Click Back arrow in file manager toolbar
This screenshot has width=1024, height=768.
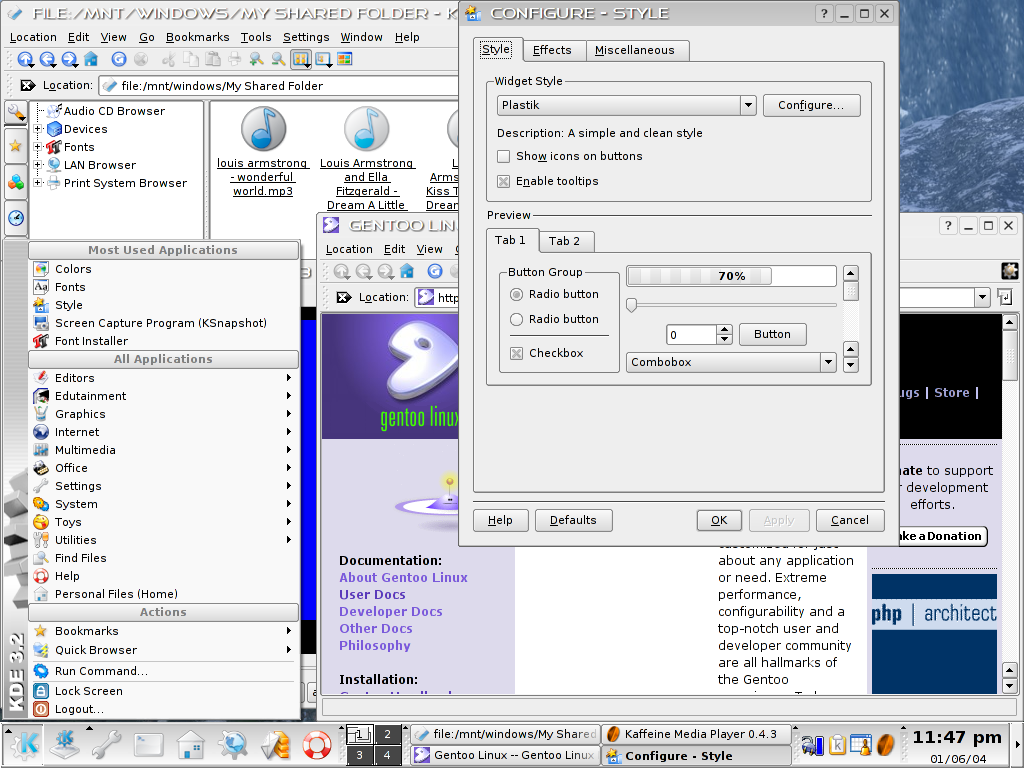click(48, 59)
